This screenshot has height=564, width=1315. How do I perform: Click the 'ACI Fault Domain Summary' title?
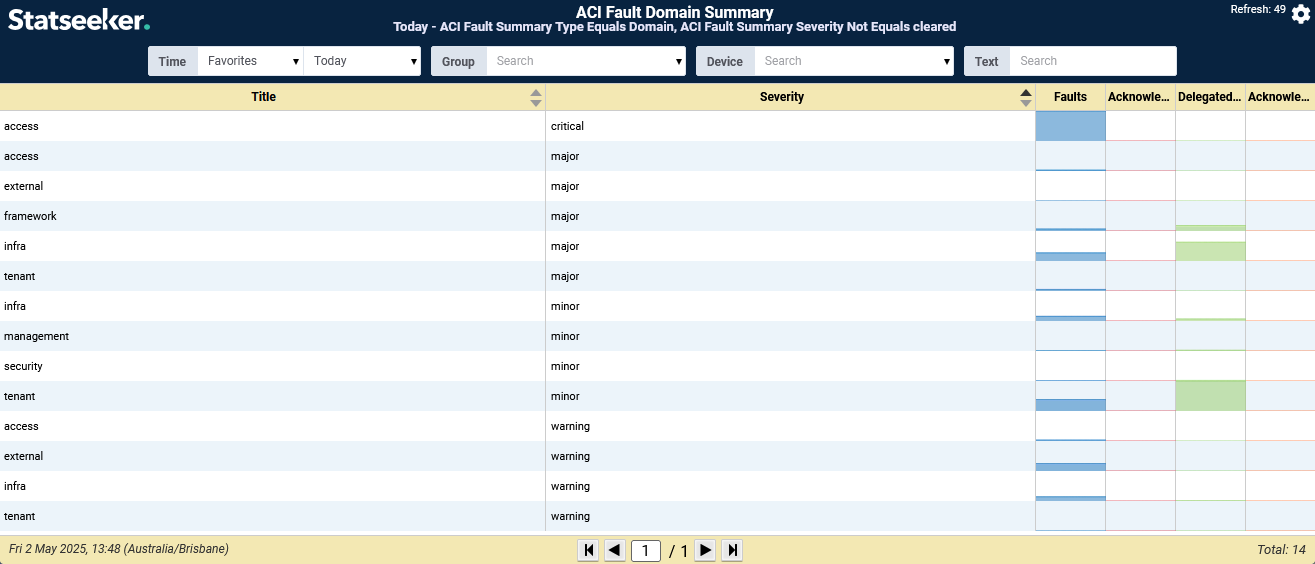point(674,12)
